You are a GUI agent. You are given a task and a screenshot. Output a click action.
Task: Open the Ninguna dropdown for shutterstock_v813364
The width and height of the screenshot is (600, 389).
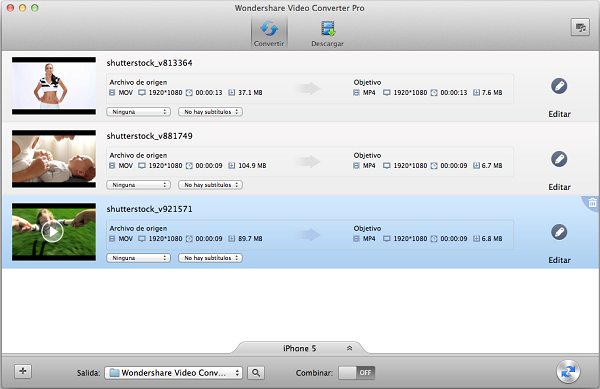139,112
